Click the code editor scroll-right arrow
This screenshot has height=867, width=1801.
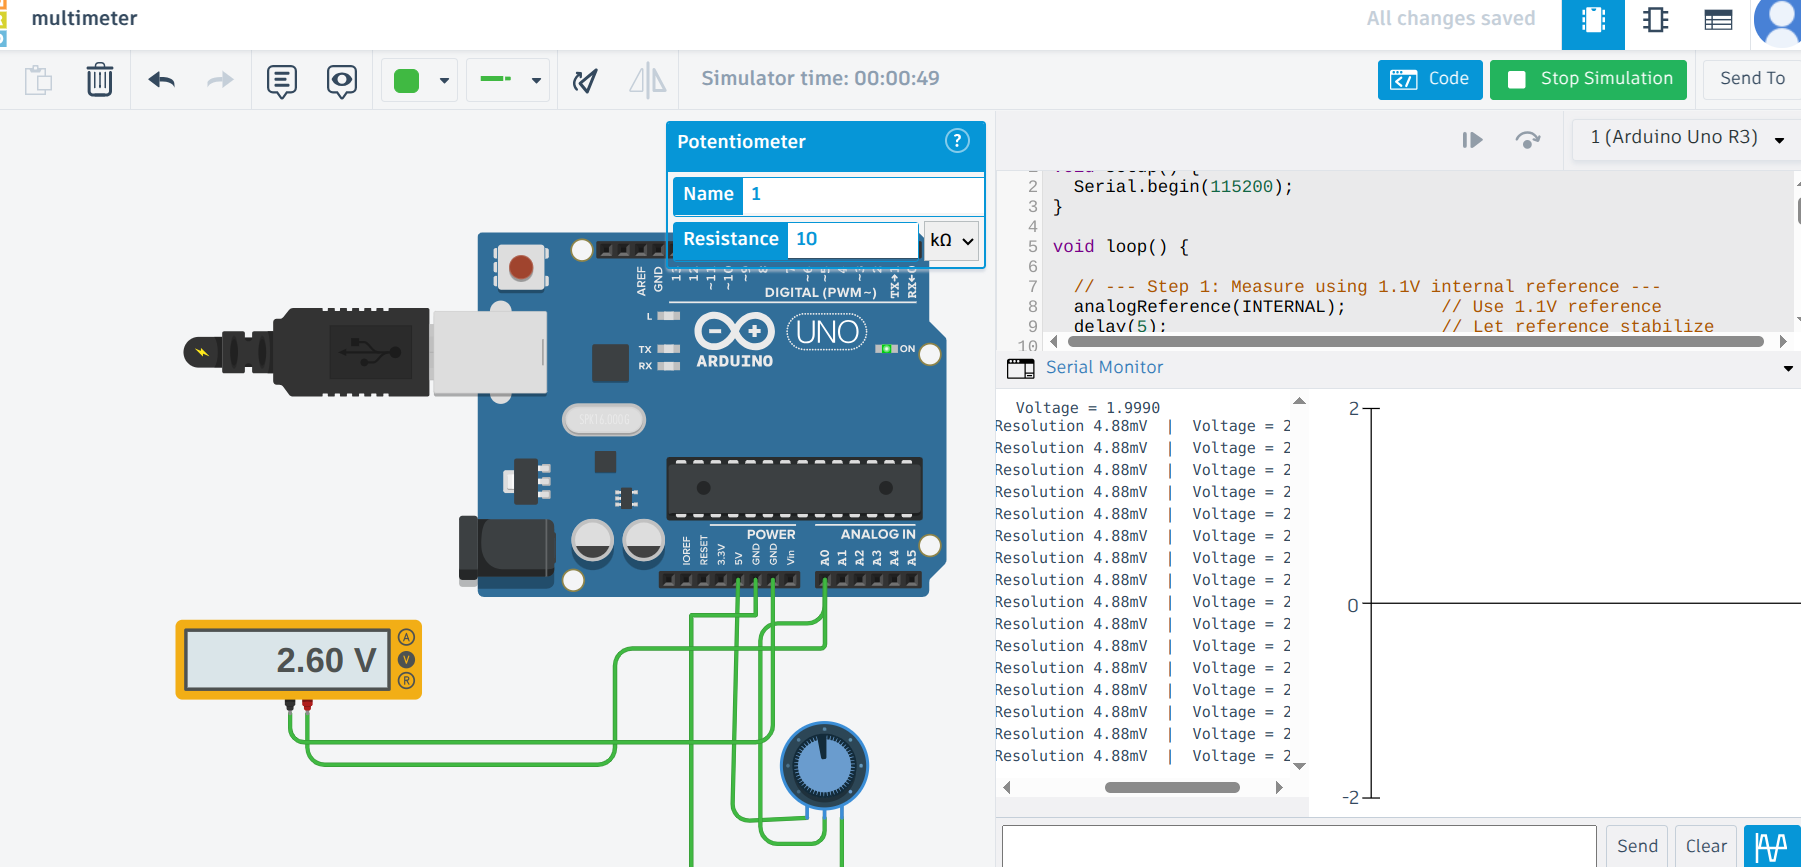coord(1783,342)
